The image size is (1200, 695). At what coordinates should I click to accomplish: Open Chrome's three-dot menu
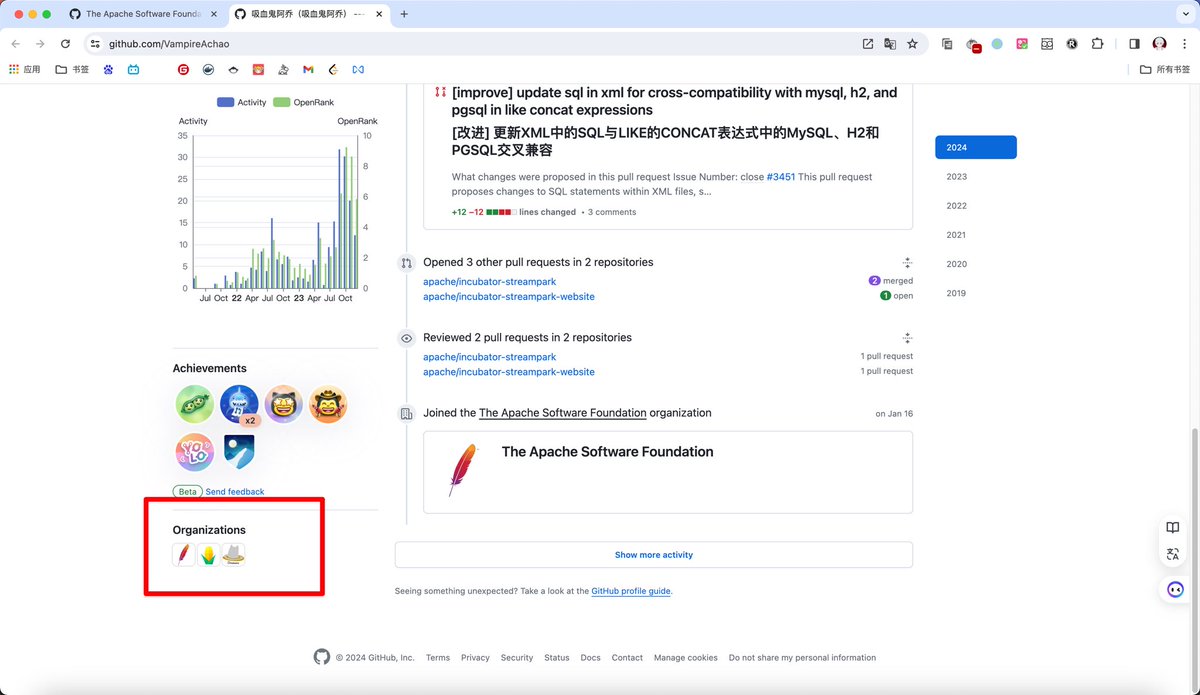pyautogui.click(x=1184, y=44)
